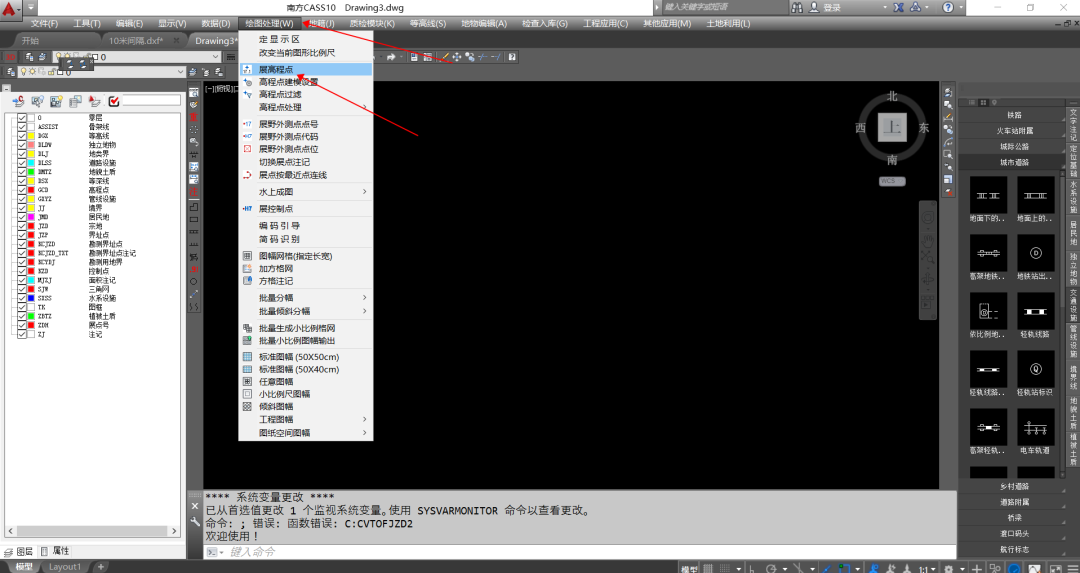The height and width of the screenshot is (573, 1080).
Task: Select 展高程点 in the open menu
Action: (306, 70)
